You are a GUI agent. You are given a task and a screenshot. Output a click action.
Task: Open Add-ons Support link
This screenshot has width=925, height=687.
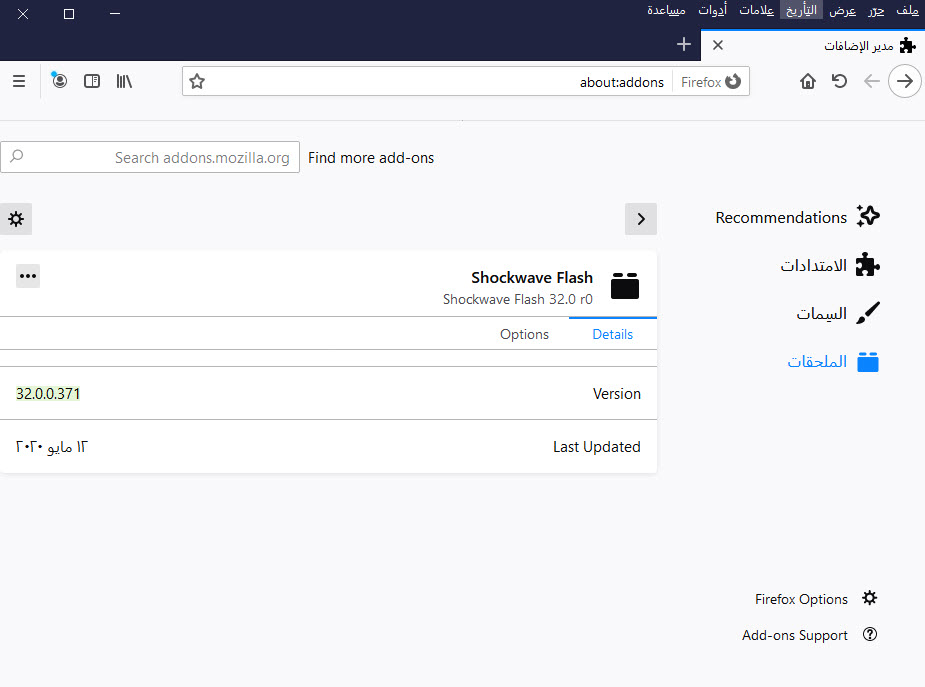[x=809, y=635]
